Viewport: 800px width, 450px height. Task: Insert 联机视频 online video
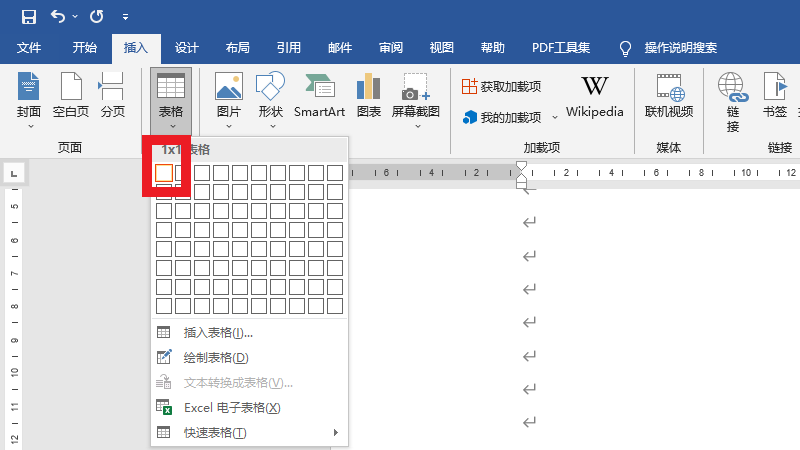[x=669, y=95]
